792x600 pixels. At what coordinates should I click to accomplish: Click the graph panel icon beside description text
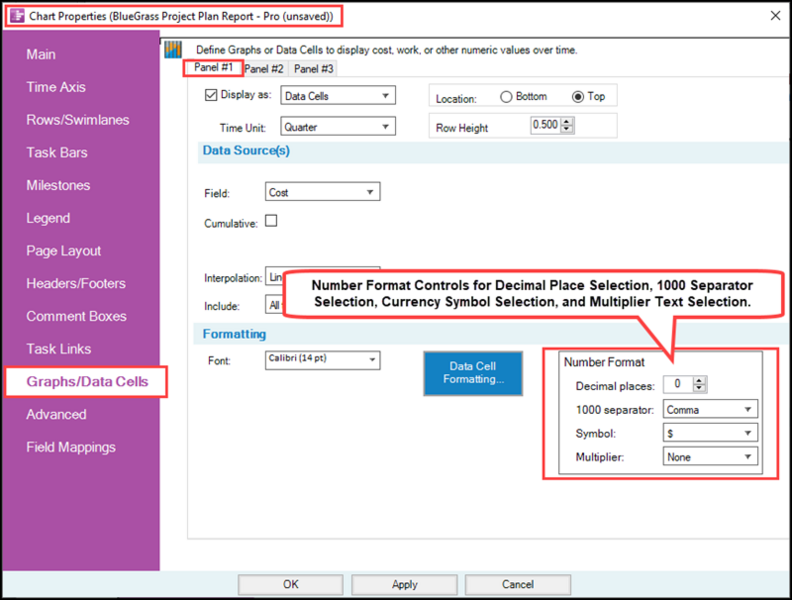point(173,49)
